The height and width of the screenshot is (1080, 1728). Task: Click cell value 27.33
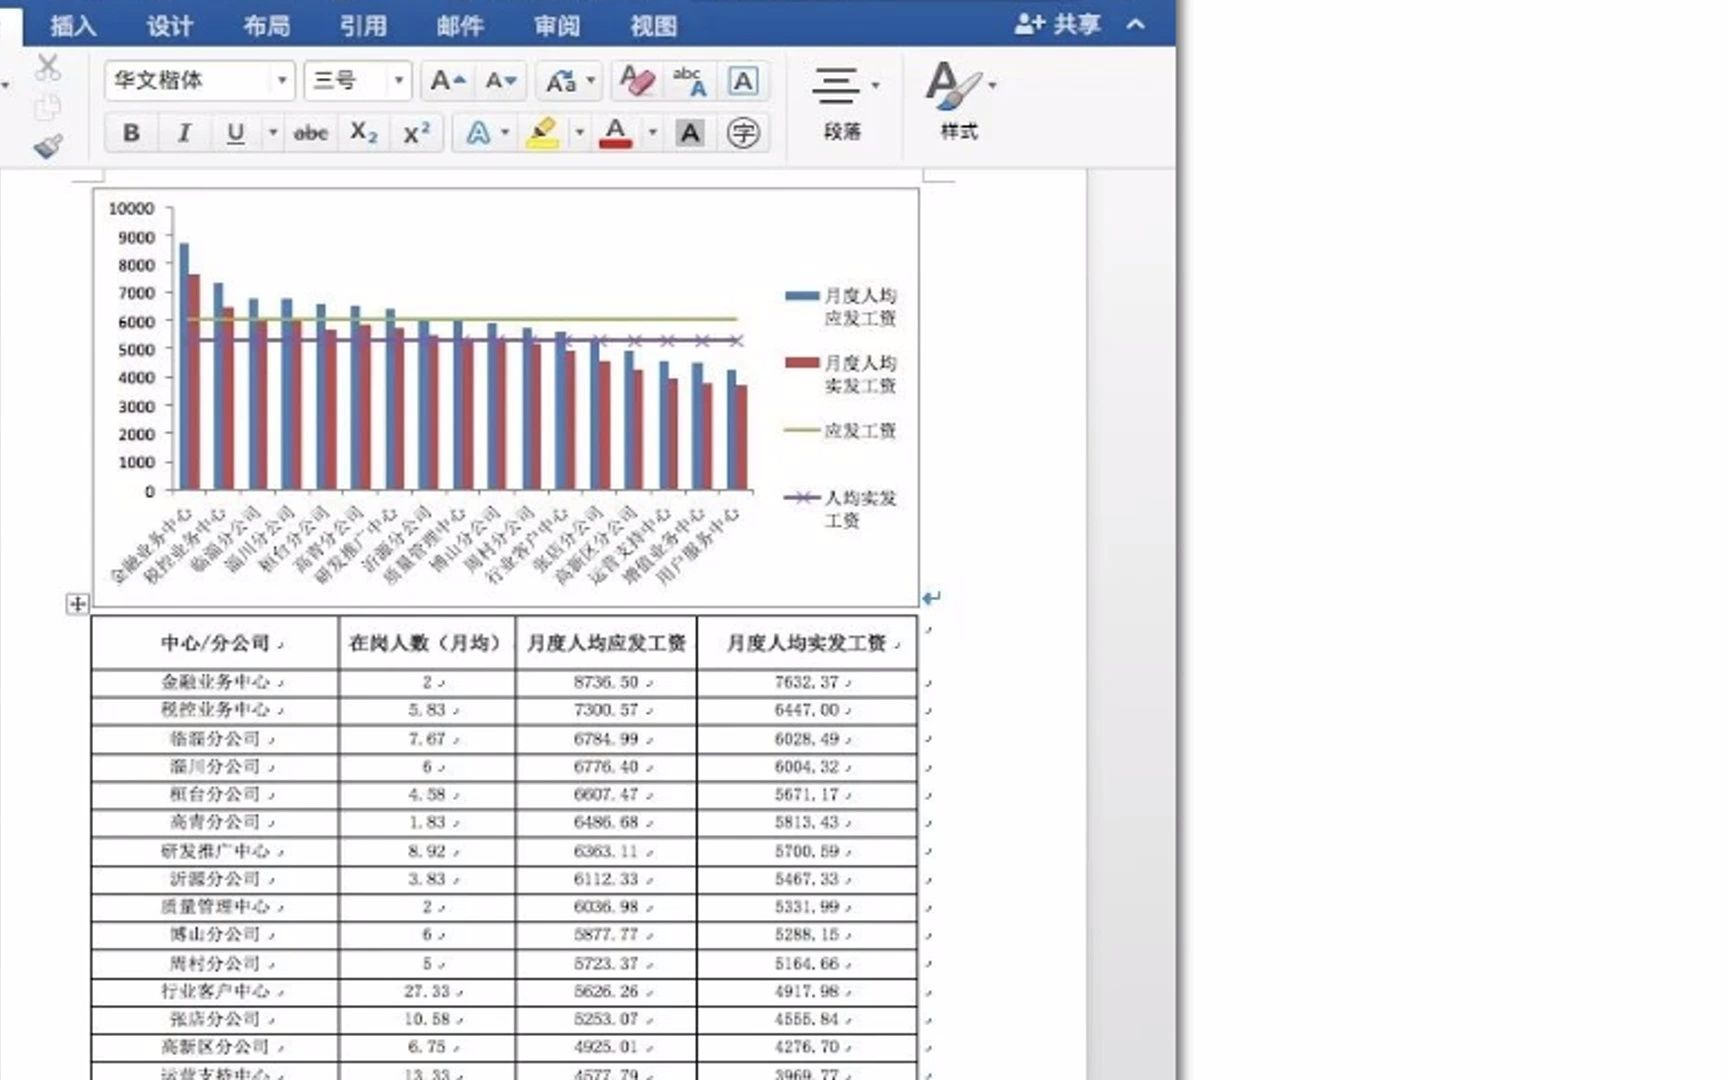(x=427, y=991)
